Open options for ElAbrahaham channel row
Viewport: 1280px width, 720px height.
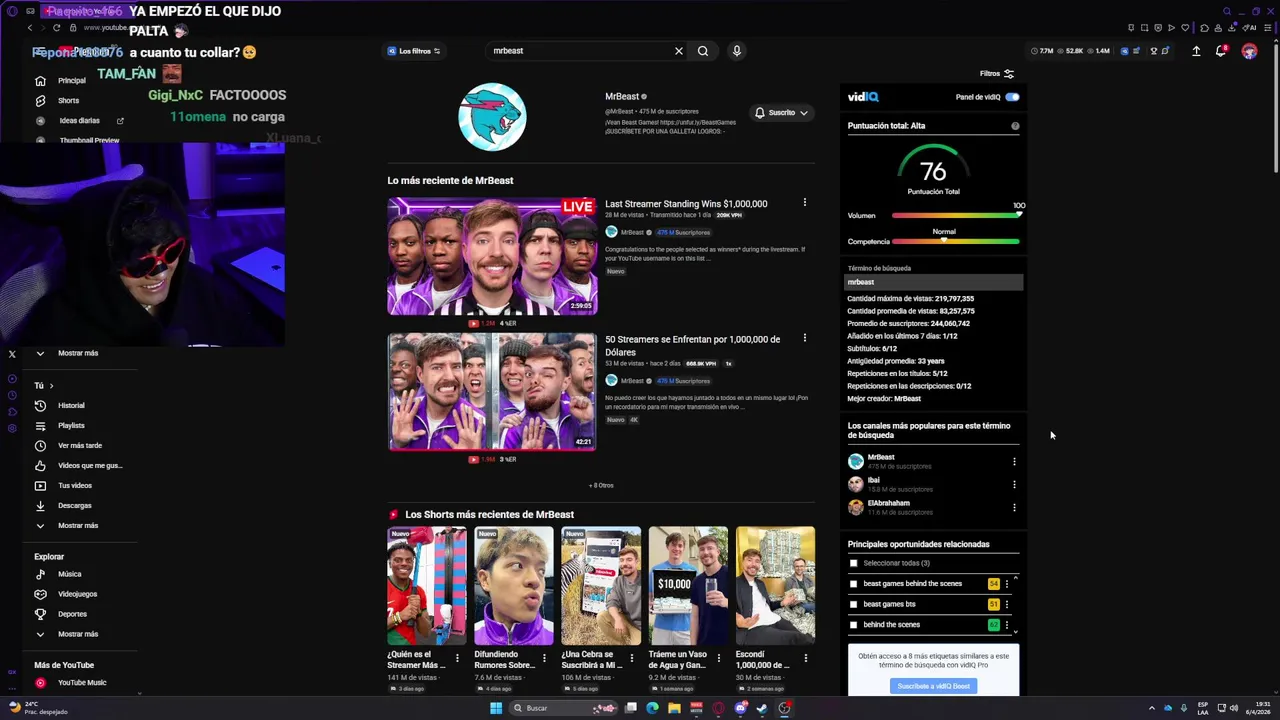point(1014,508)
